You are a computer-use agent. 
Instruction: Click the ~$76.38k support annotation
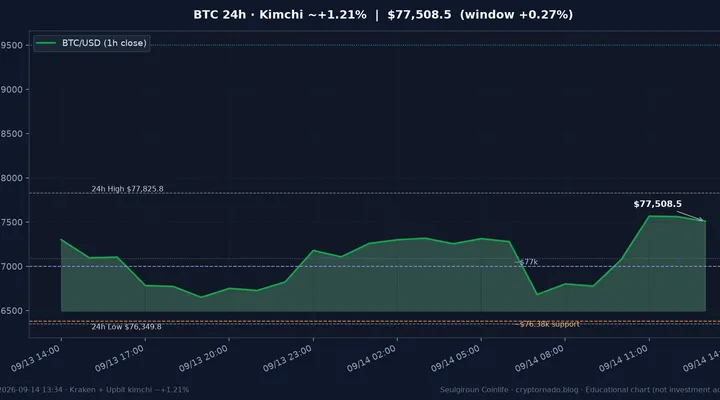tap(547, 324)
